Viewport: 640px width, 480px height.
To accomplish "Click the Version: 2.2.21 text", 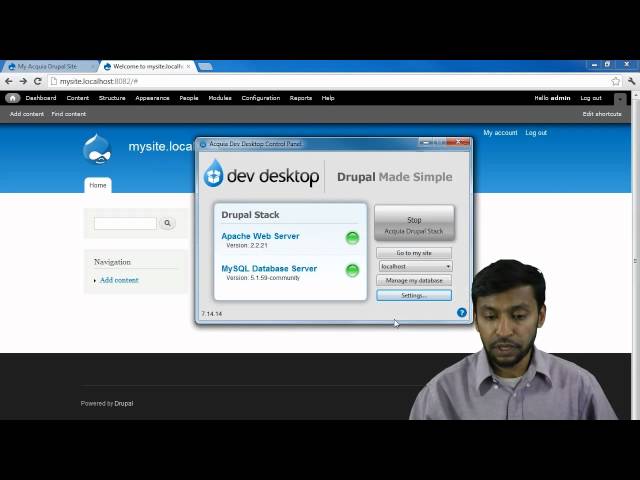I will pyautogui.click(x=247, y=245).
